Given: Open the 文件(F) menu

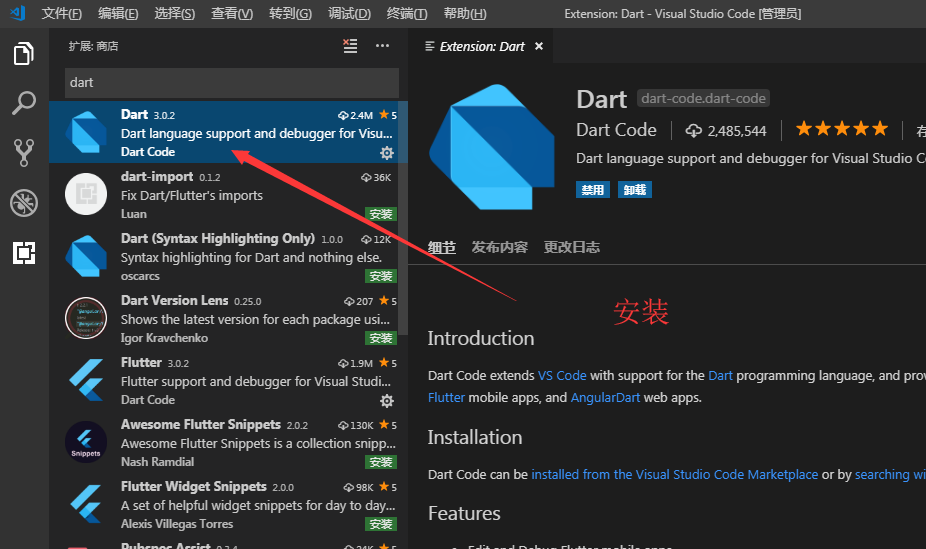Looking at the screenshot, I should pos(61,14).
